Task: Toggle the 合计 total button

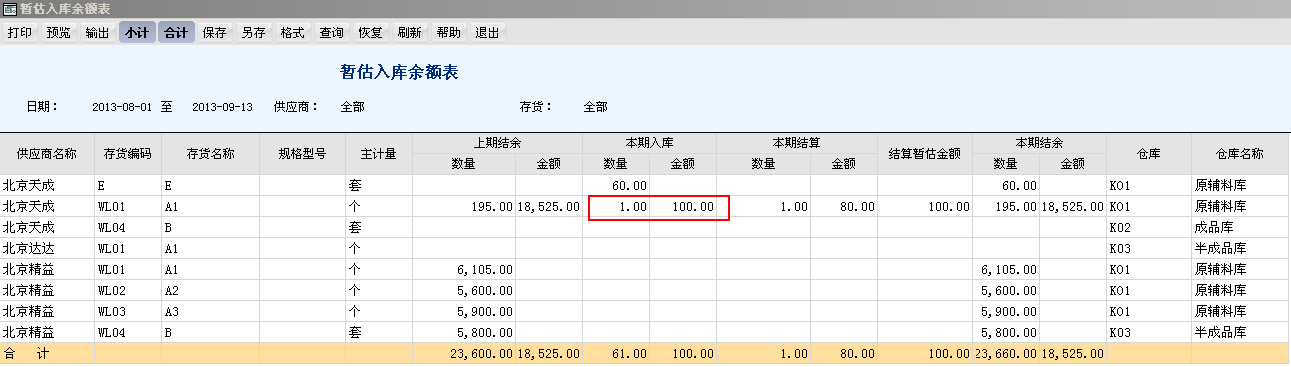Action: pyautogui.click(x=176, y=32)
